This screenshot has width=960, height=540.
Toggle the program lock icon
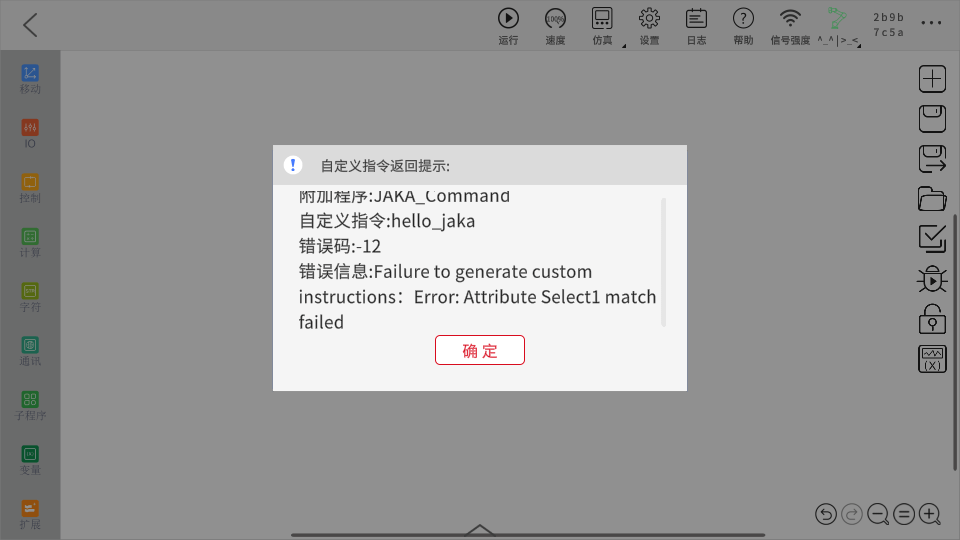click(932, 319)
